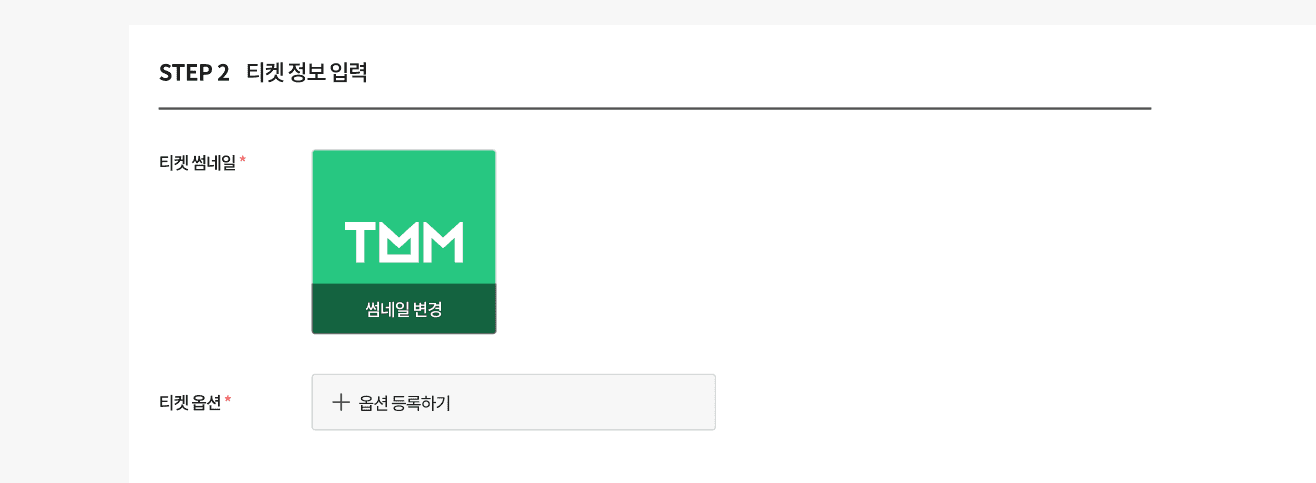Click empty right side of option box
Image resolution: width=1316 pixels, height=483 pixels.
point(600,402)
